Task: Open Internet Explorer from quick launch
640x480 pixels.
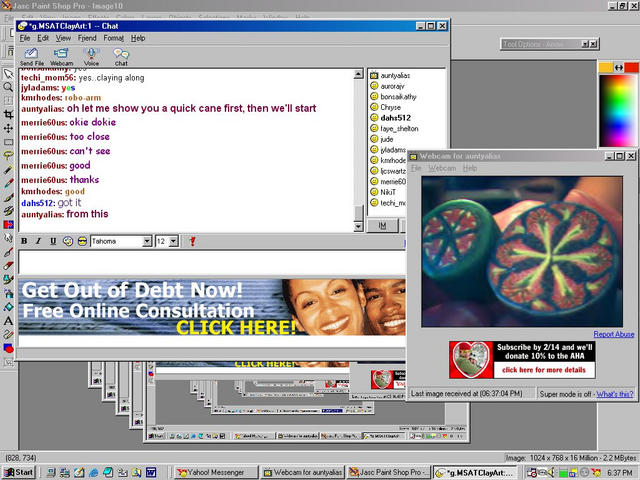Action: click(x=93, y=472)
